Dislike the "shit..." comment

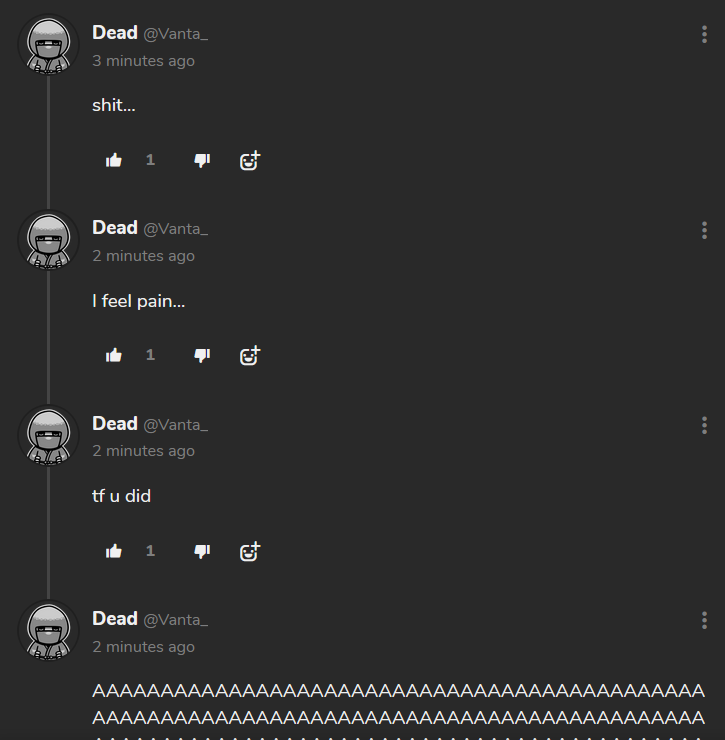(202, 160)
